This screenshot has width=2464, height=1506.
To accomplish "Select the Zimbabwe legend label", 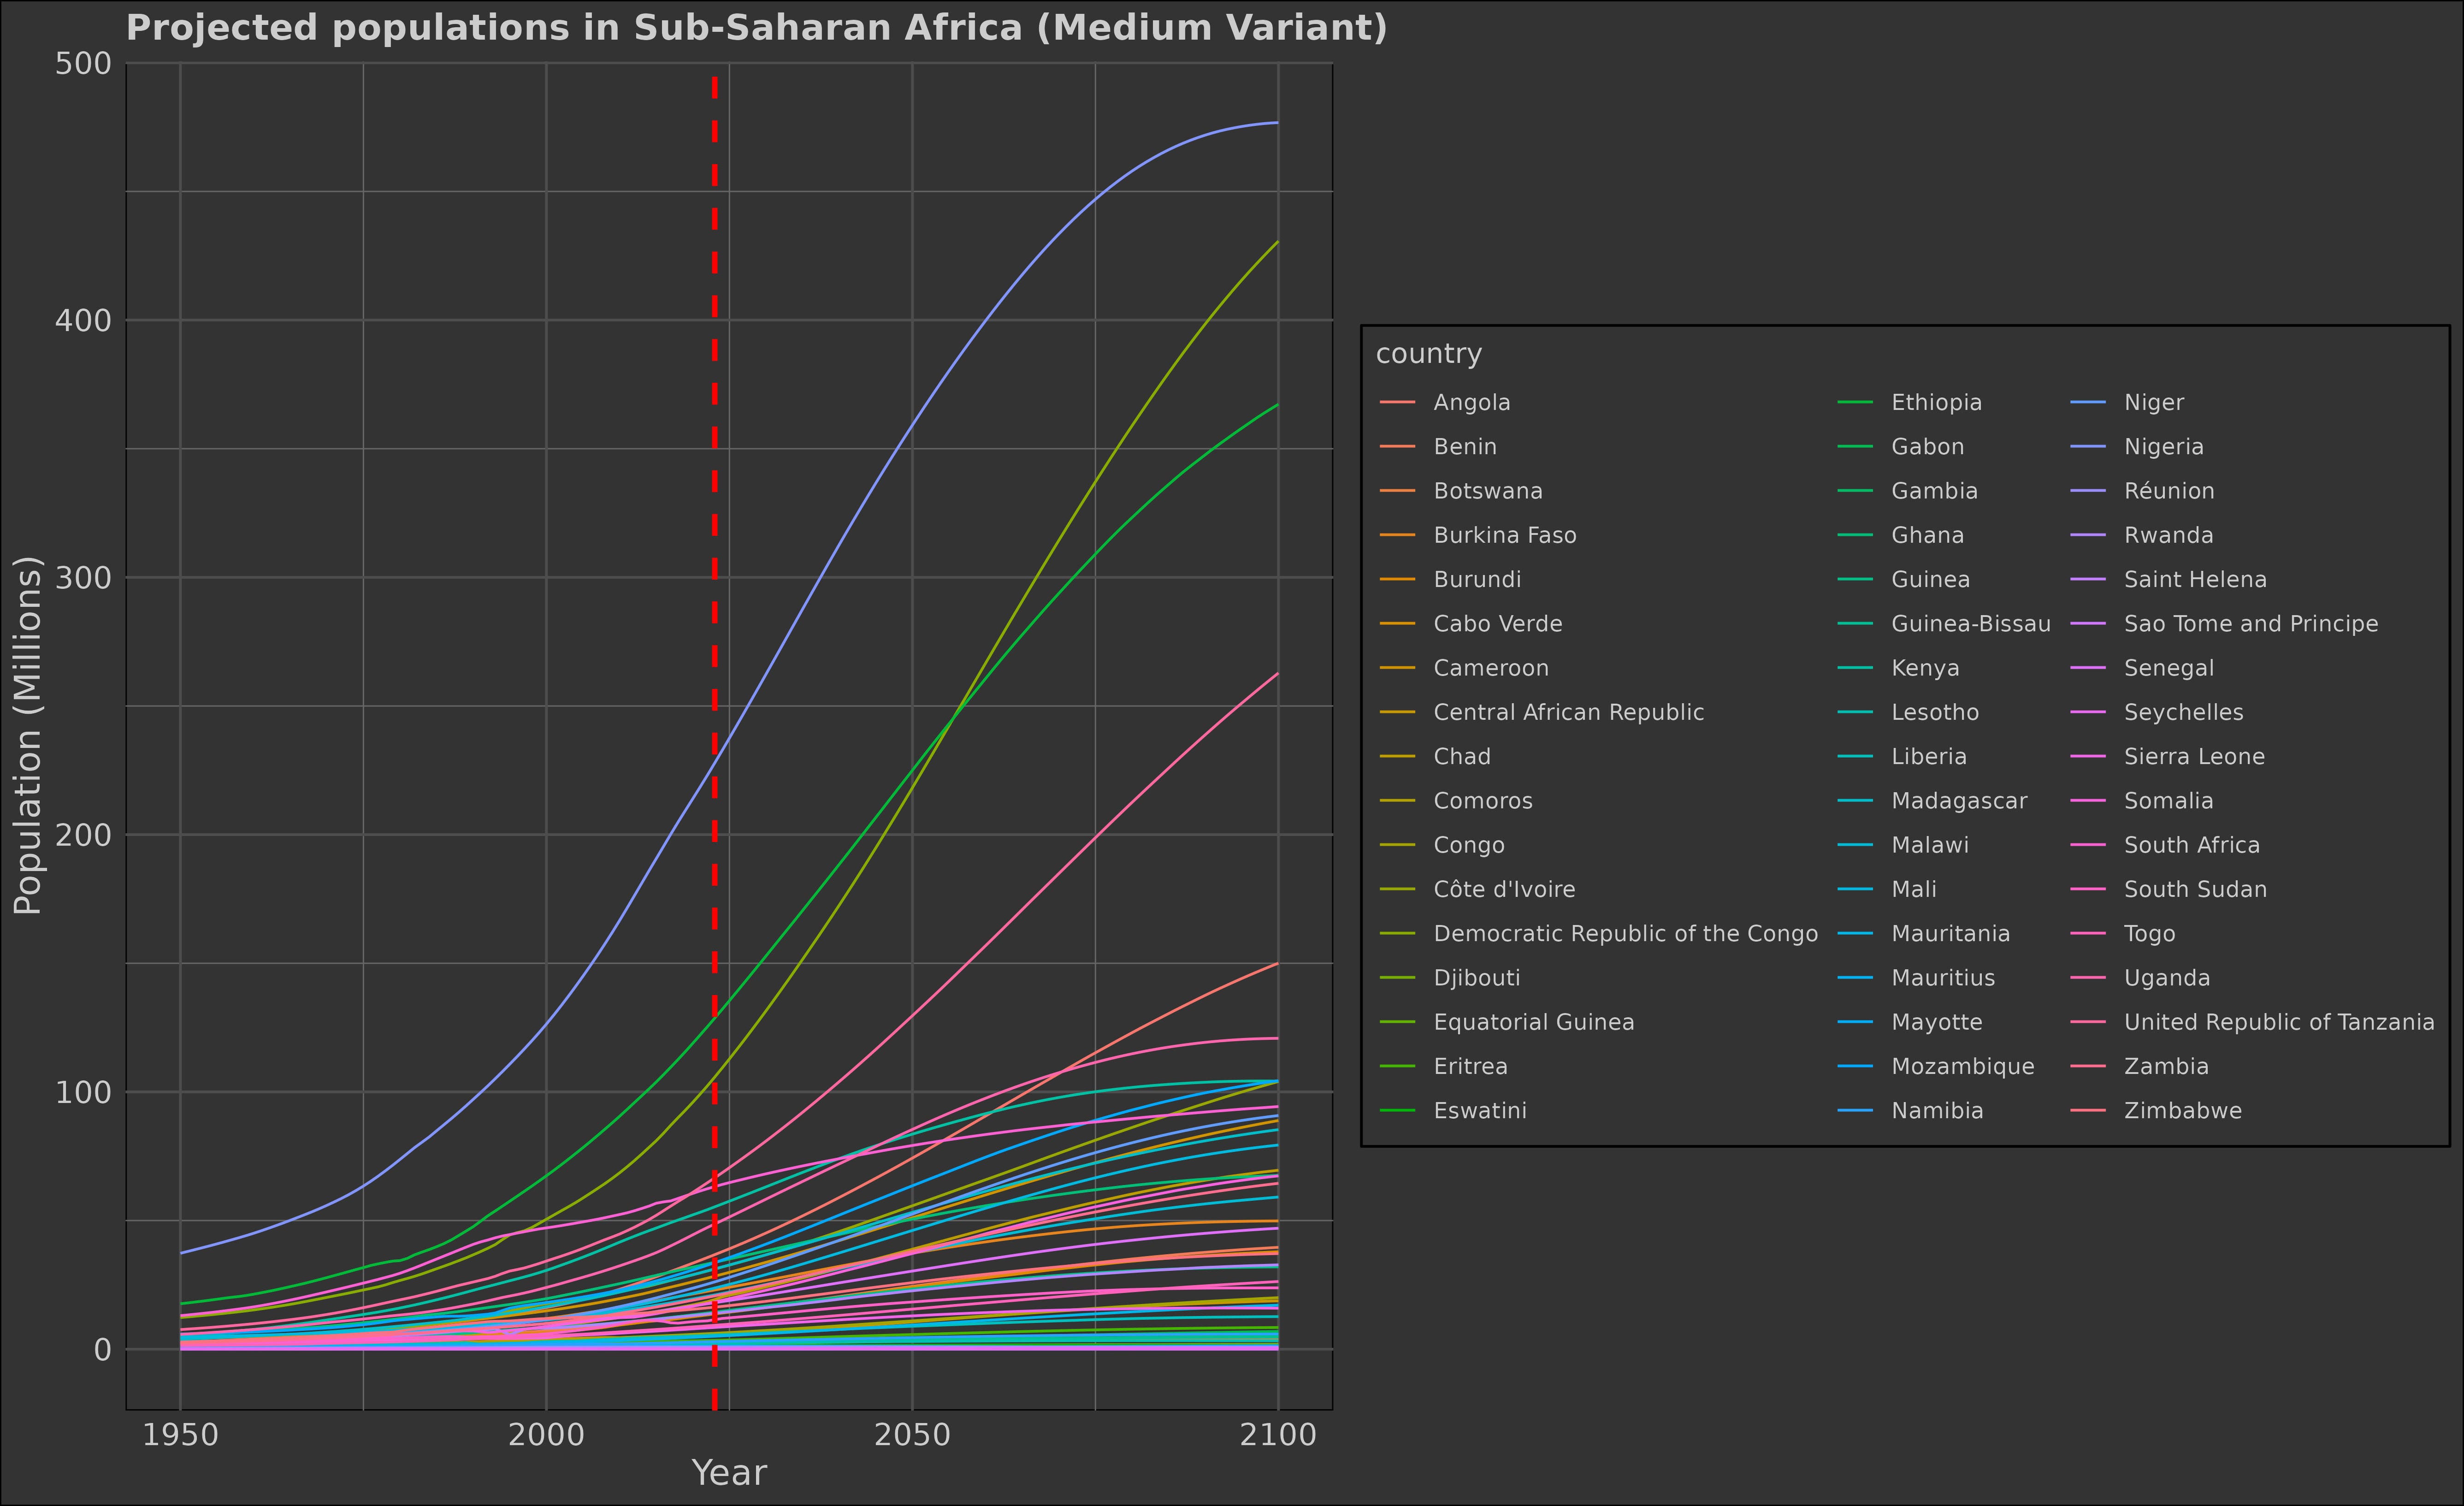I will [x=2183, y=1111].
